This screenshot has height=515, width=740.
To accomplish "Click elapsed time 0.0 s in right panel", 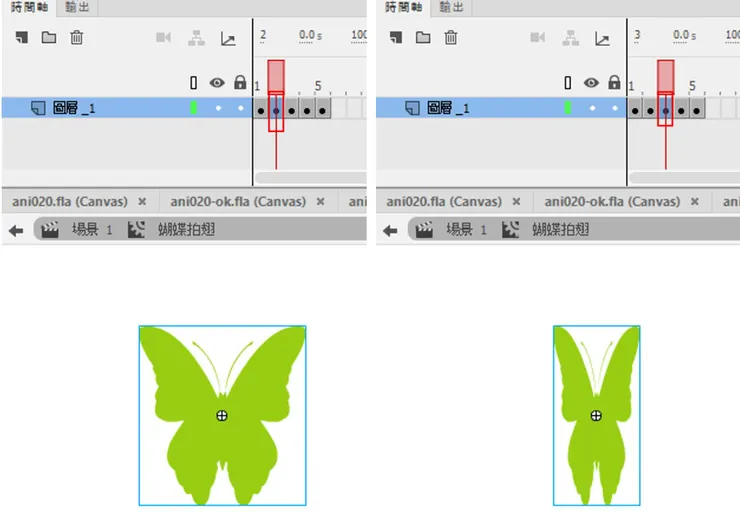I will coord(684,35).
